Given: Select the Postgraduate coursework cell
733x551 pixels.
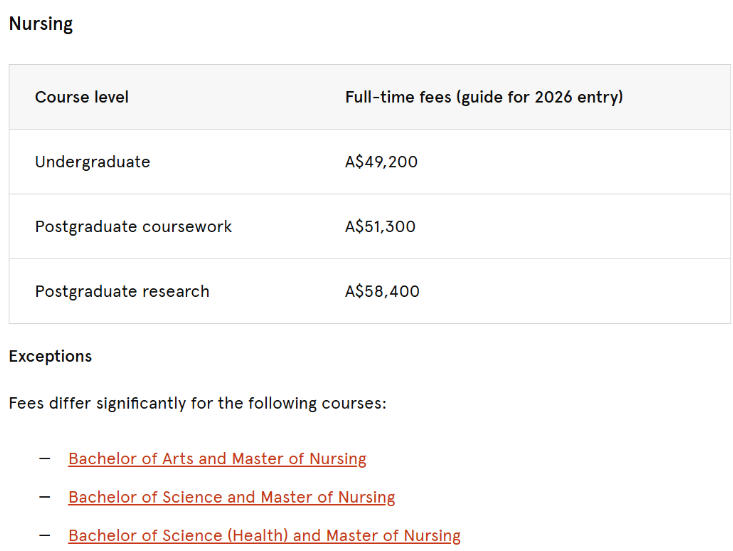Looking at the screenshot, I should 133,227.
